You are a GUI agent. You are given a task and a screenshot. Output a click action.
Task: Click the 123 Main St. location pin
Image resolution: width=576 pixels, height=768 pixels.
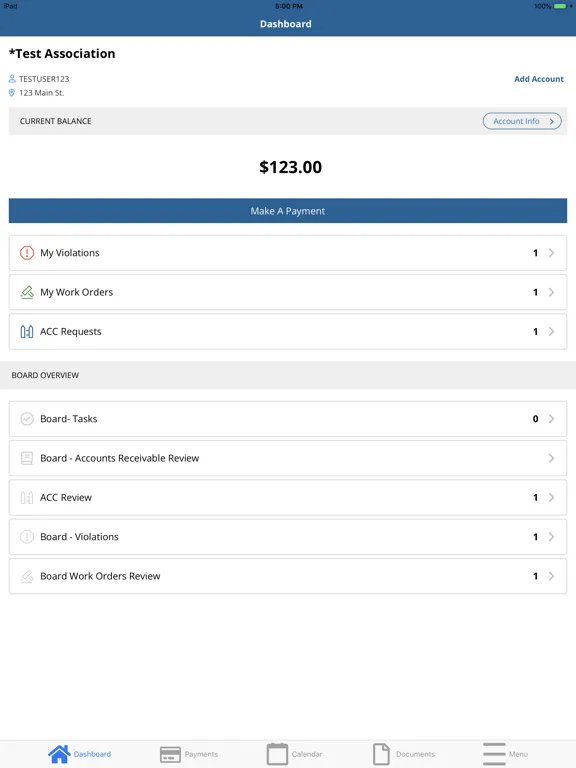click(12, 93)
